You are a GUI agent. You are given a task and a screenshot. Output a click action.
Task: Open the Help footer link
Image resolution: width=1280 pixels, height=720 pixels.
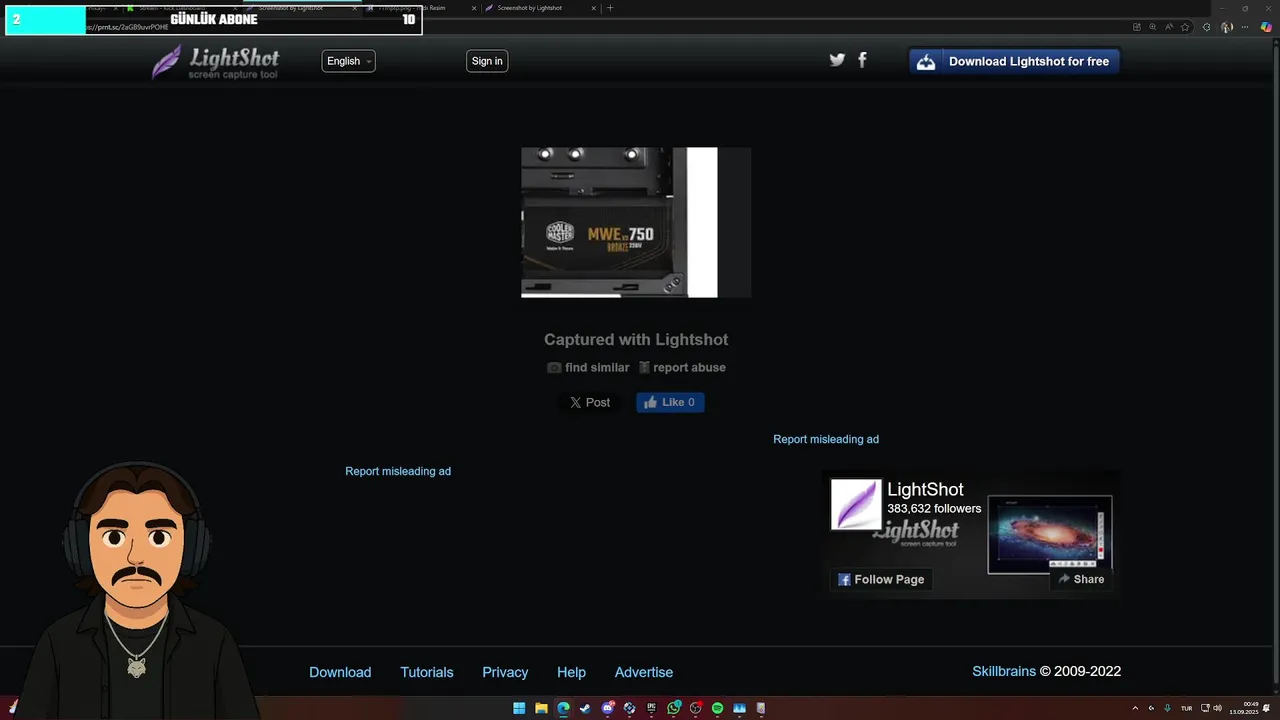(571, 672)
